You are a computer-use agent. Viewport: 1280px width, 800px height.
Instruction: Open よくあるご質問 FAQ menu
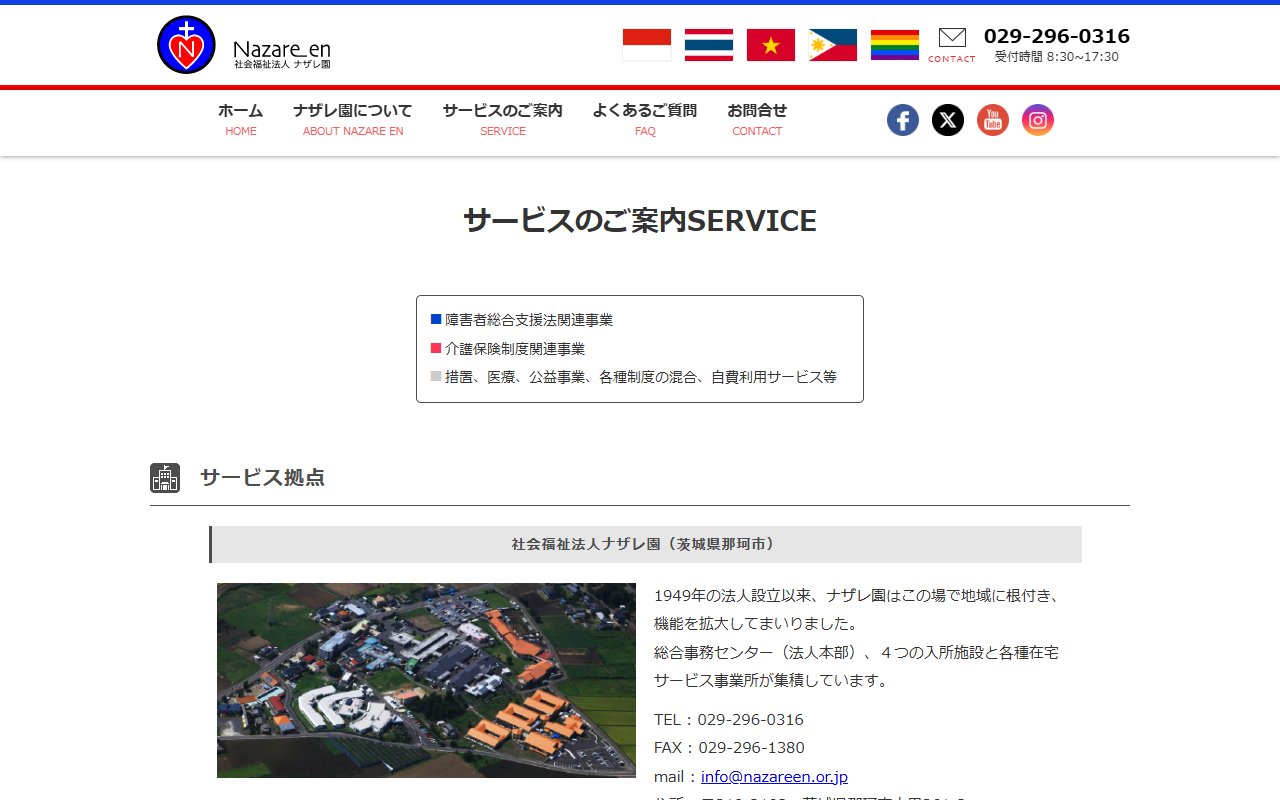click(x=645, y=120)
